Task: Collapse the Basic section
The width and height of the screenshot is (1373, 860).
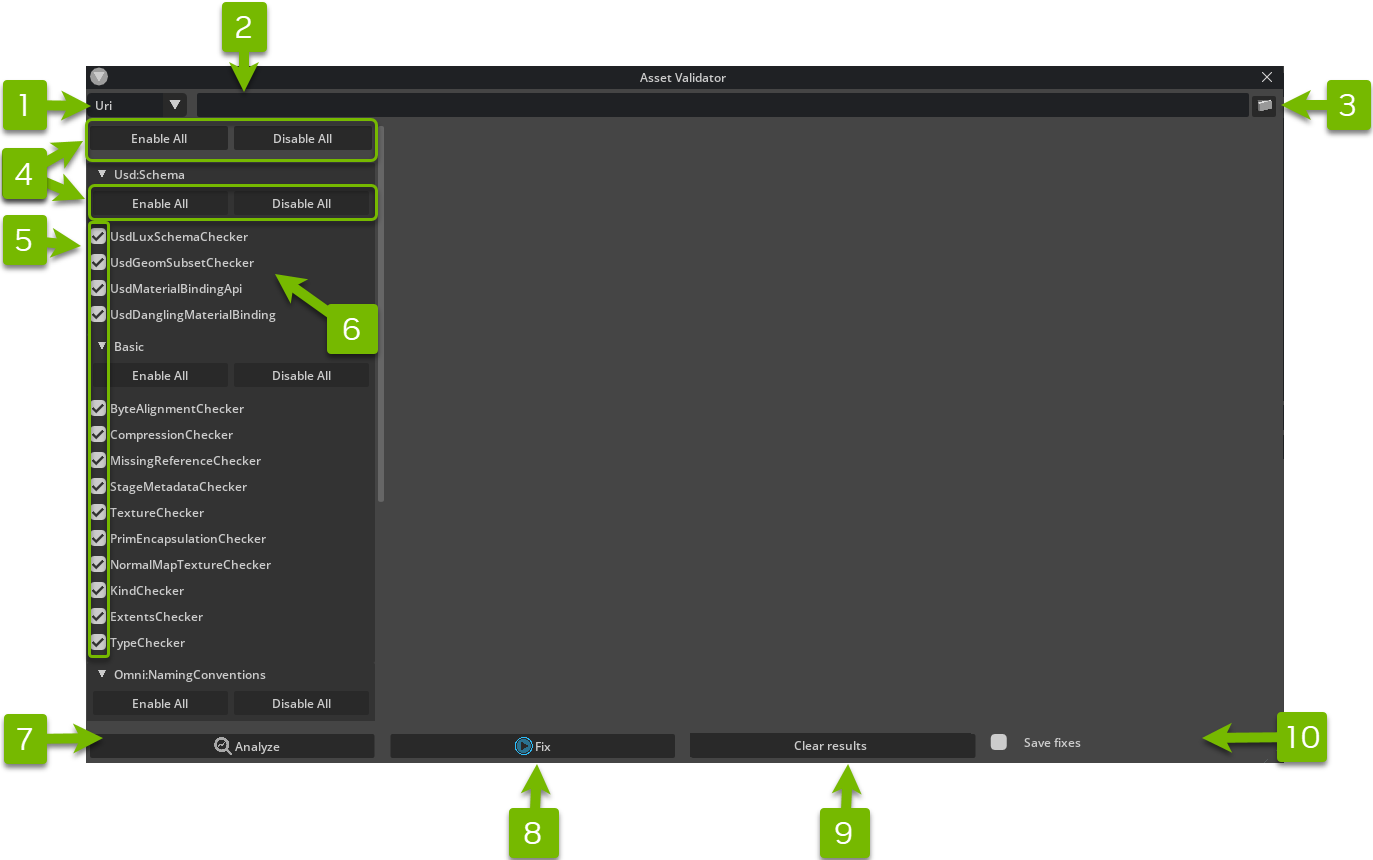Action: point(101,345)
